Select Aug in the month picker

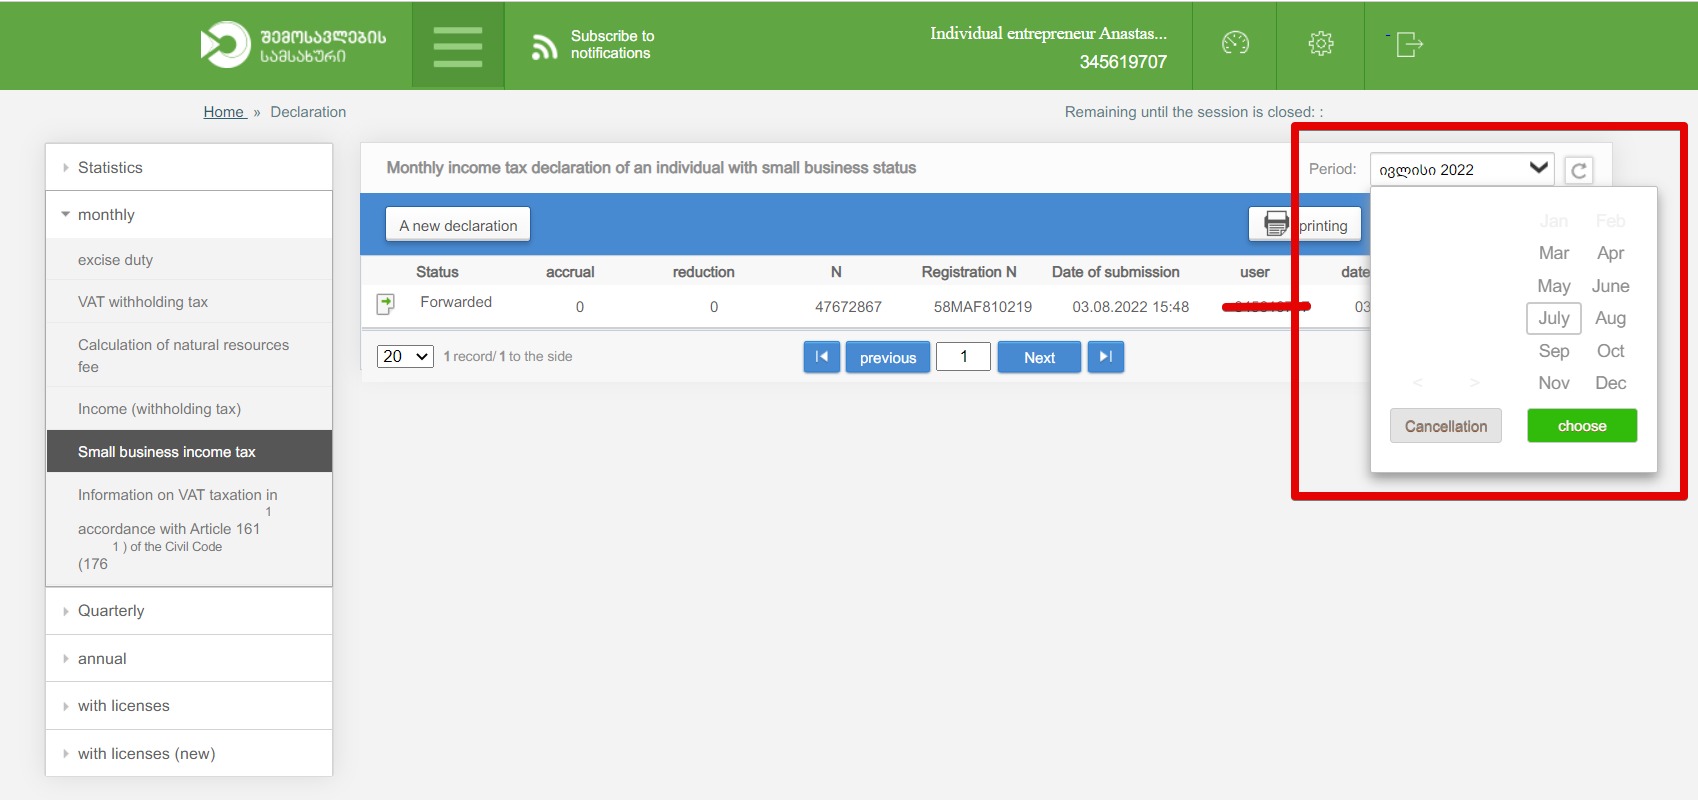[1611, 318]
